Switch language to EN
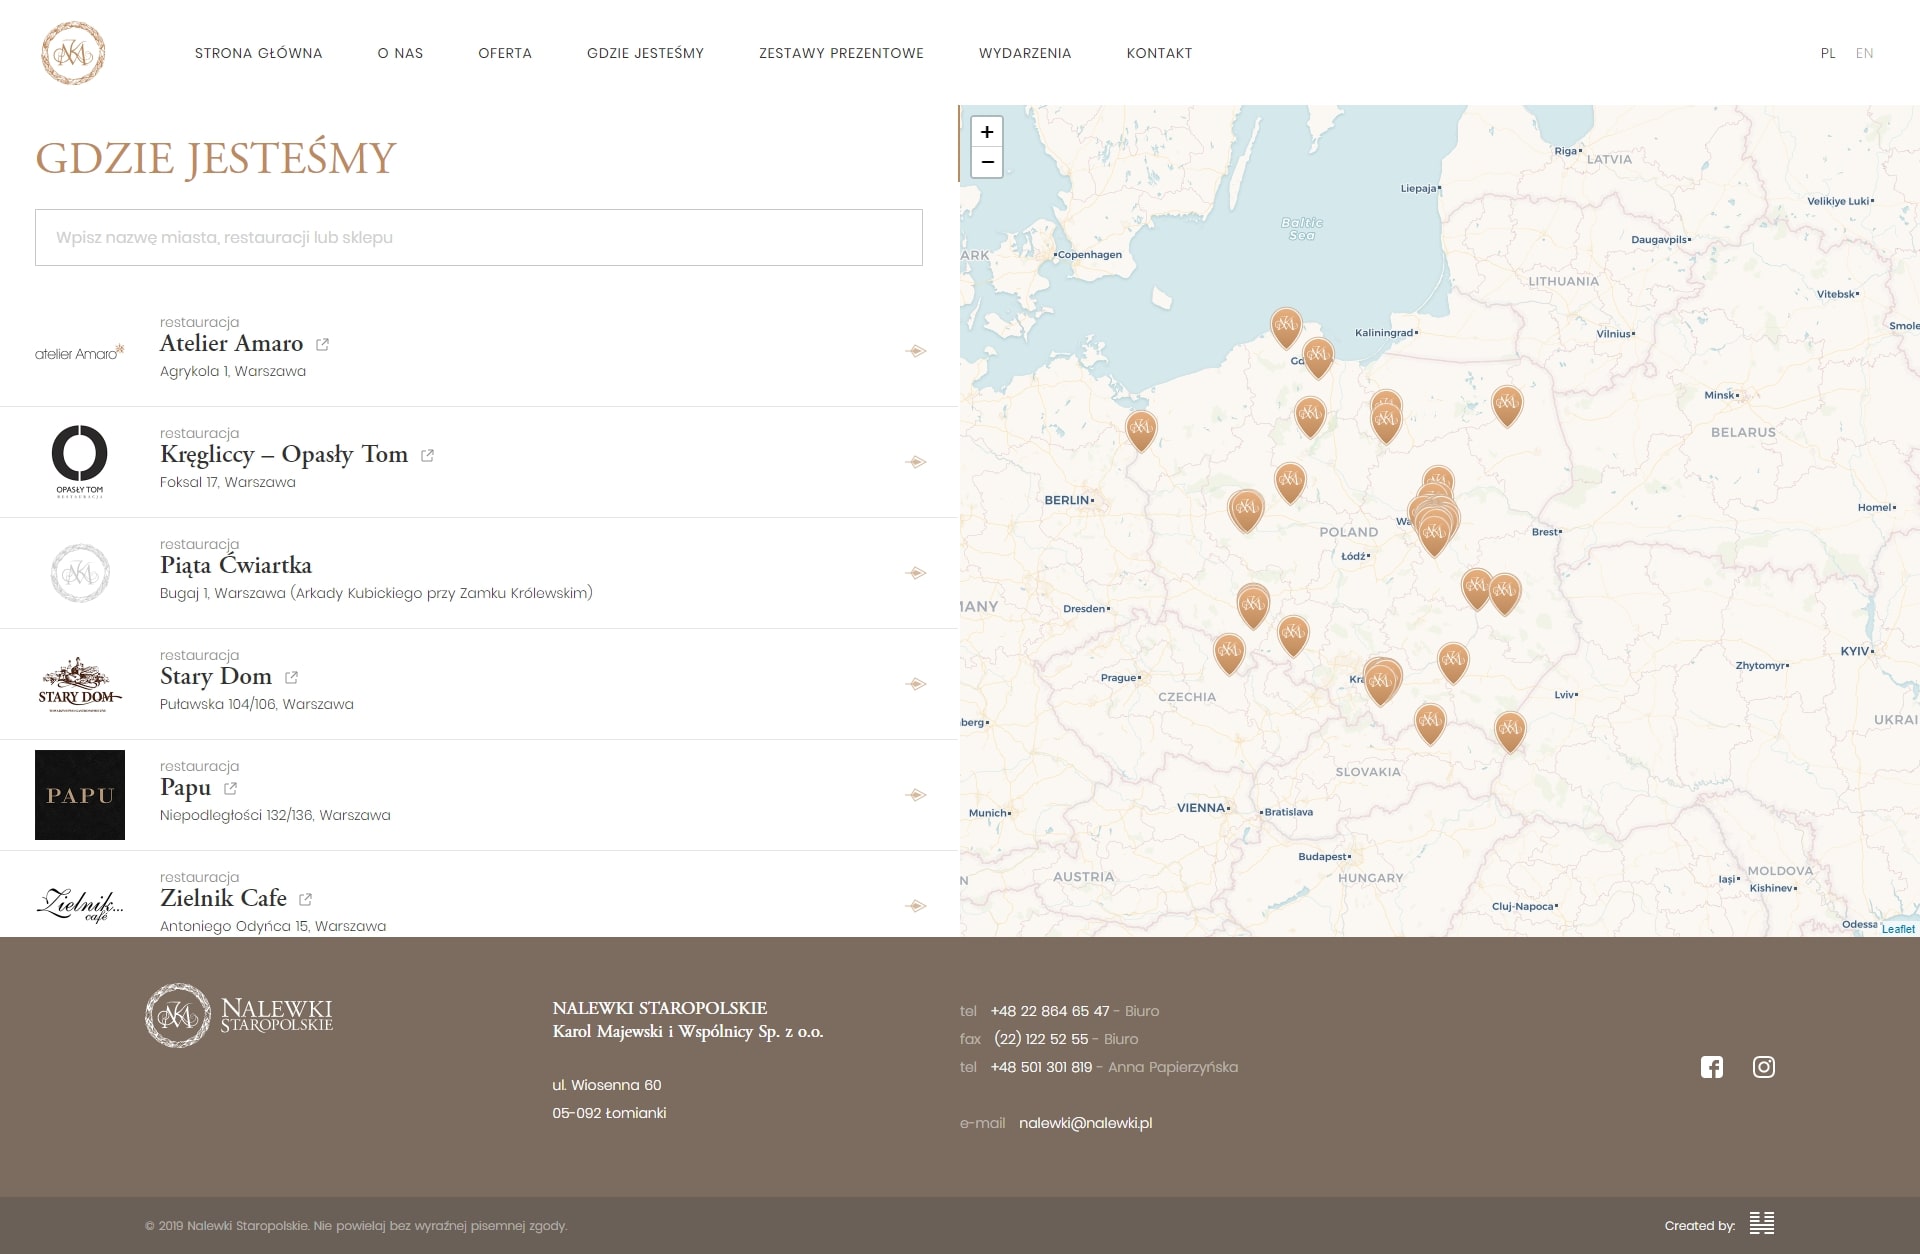Image resolution: width=1920 pixels, height=1254 pixels. pyautogui.click(x=1864, y=53)
